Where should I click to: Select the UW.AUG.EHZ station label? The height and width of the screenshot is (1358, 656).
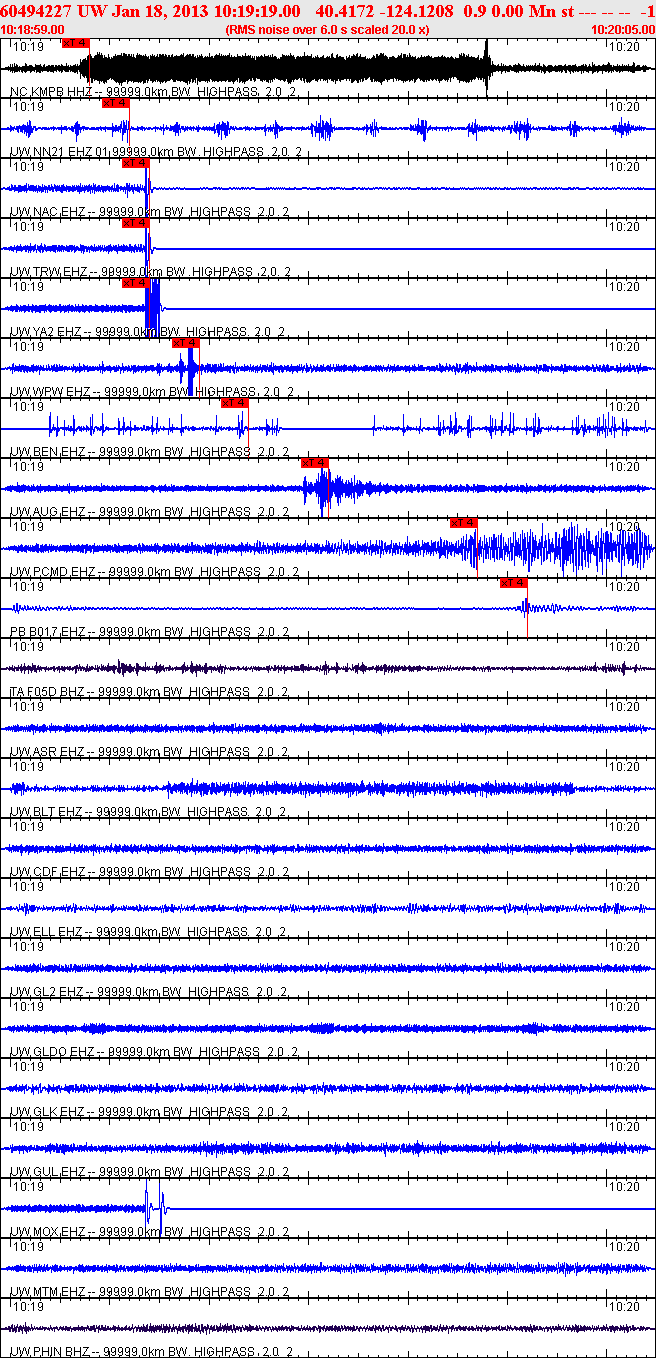[150, 512]
